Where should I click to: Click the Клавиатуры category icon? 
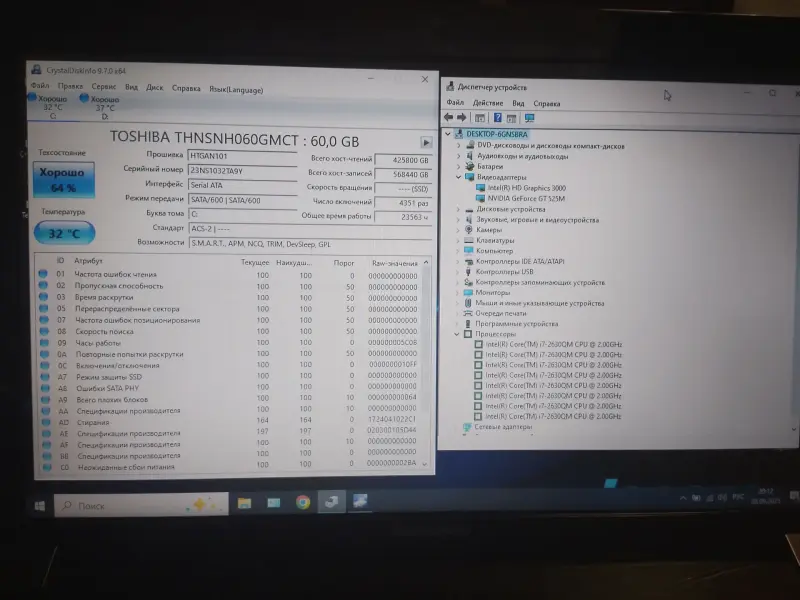tap(469, 240)
